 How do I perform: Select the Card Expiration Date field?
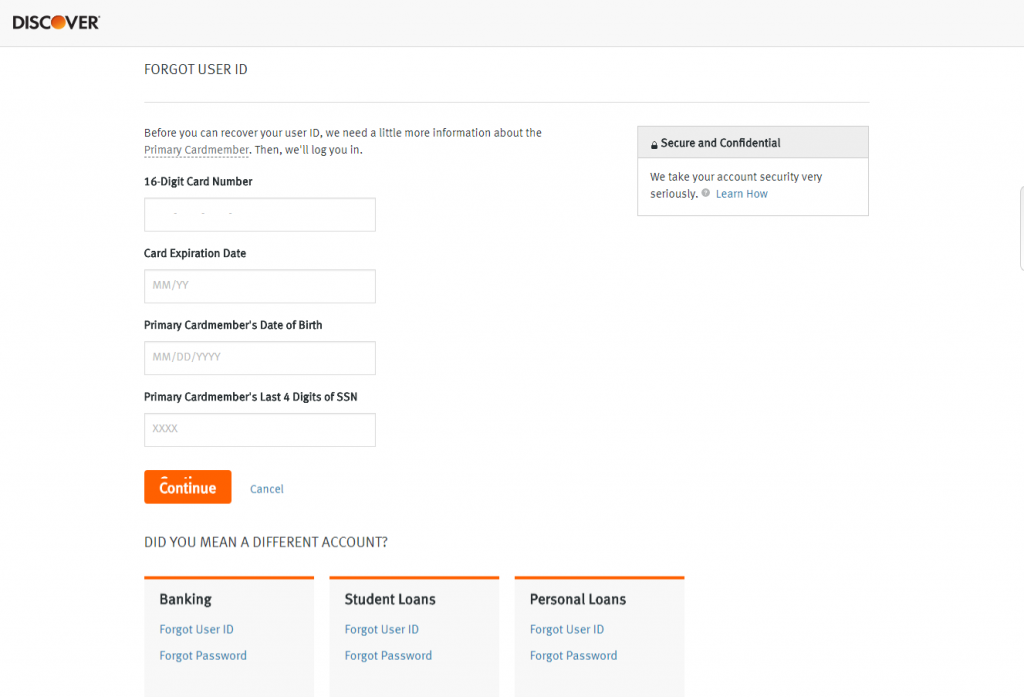[259, 286]
